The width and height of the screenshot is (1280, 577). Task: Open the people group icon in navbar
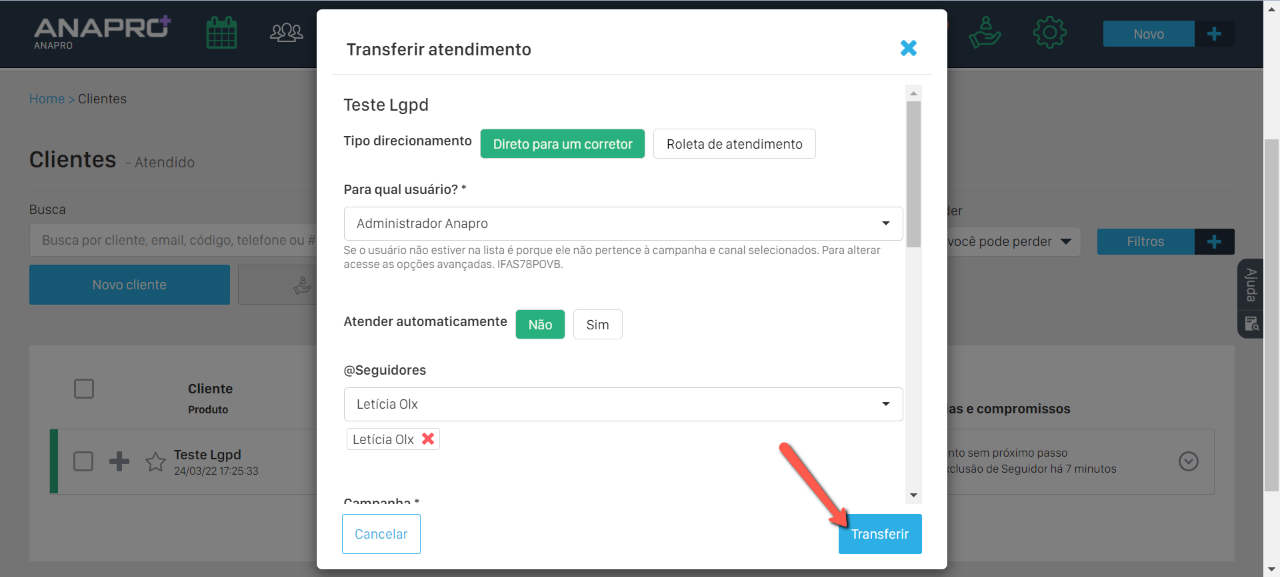286,33
